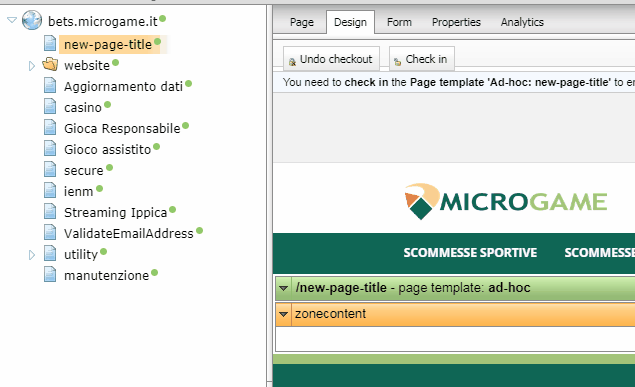Click the page icon beside utility
635x387 pixels.
(50, 254)
